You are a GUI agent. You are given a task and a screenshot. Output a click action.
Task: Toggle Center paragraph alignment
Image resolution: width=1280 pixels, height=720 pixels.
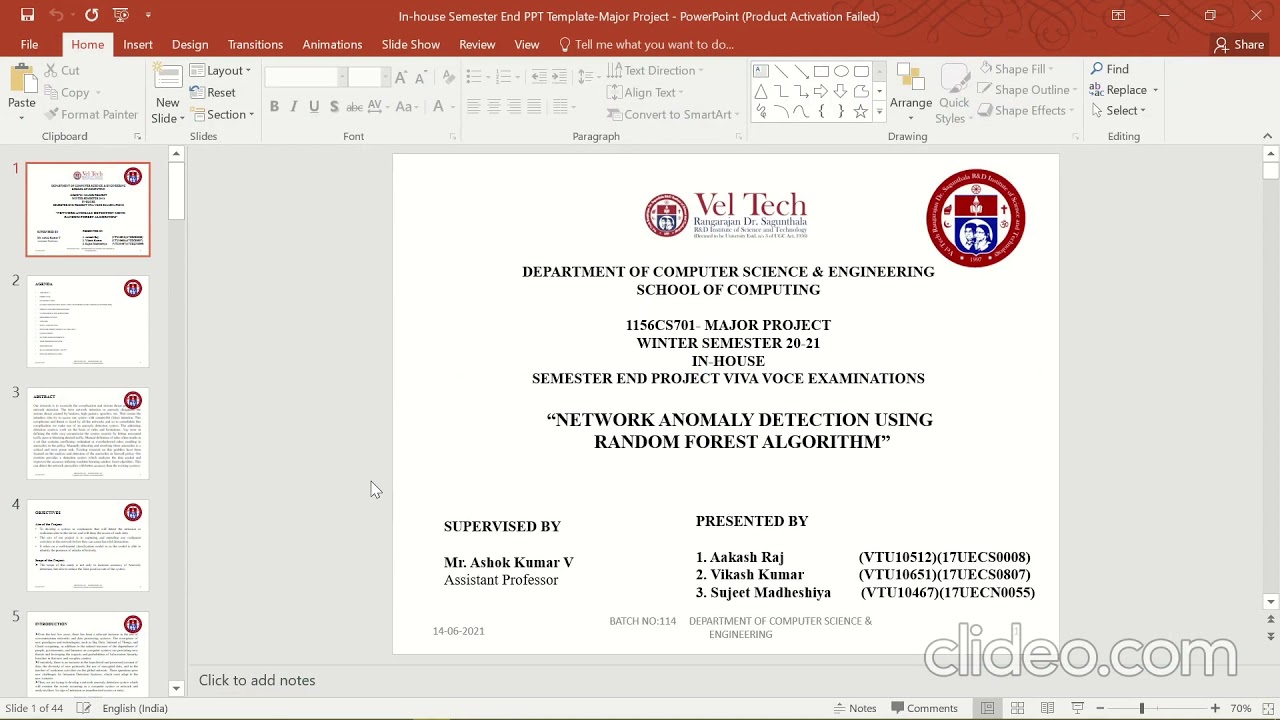pos(493,107)
